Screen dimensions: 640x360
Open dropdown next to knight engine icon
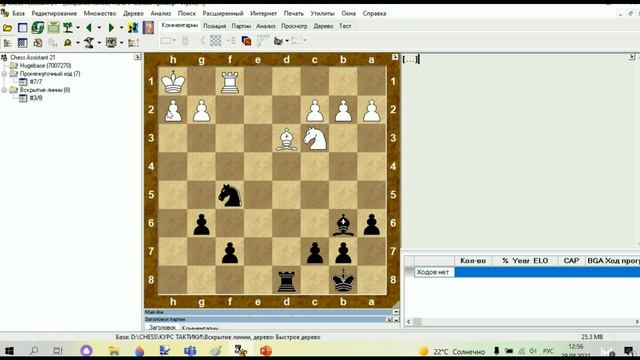point(99,43)
